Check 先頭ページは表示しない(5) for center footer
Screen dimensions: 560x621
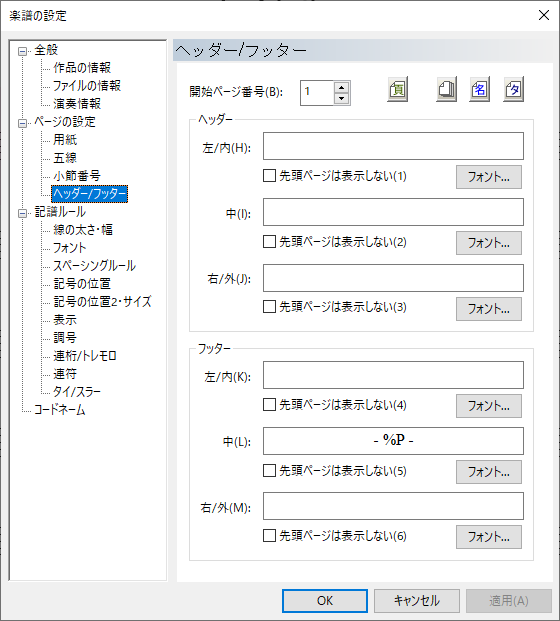[269, 471]
